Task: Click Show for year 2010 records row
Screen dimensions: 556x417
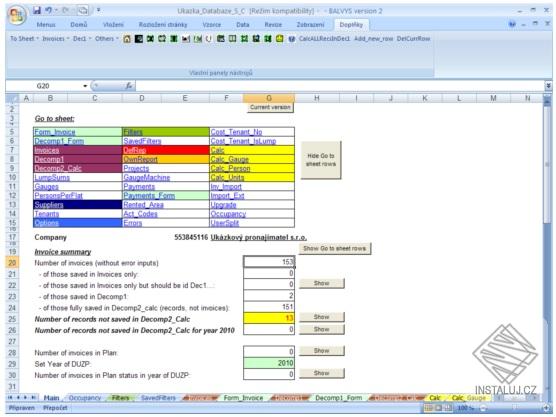Action: click(322, 329)
